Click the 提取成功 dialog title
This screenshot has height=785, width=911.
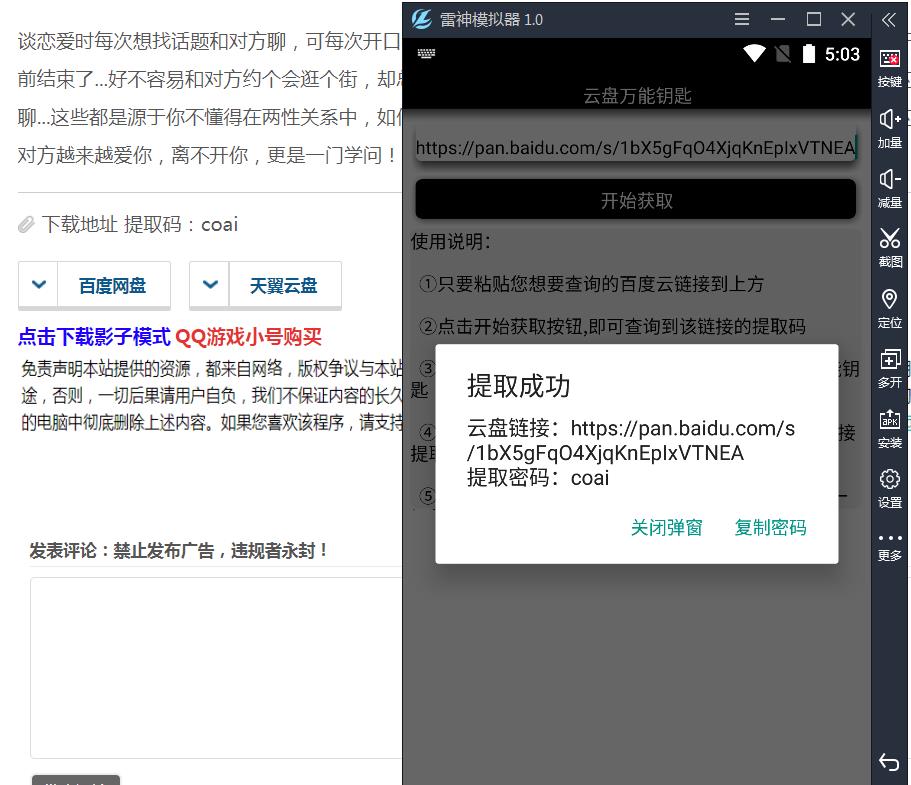[x=518, y=386]
